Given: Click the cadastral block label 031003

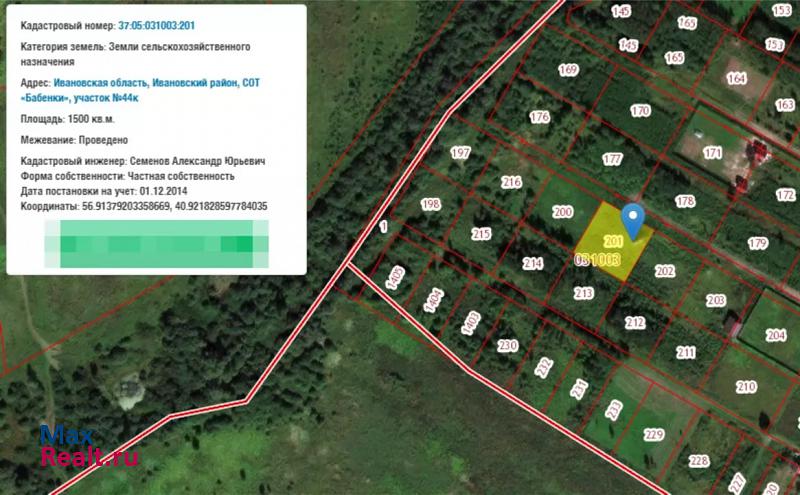Looking at the screenshot, I should tap(598, 259).
